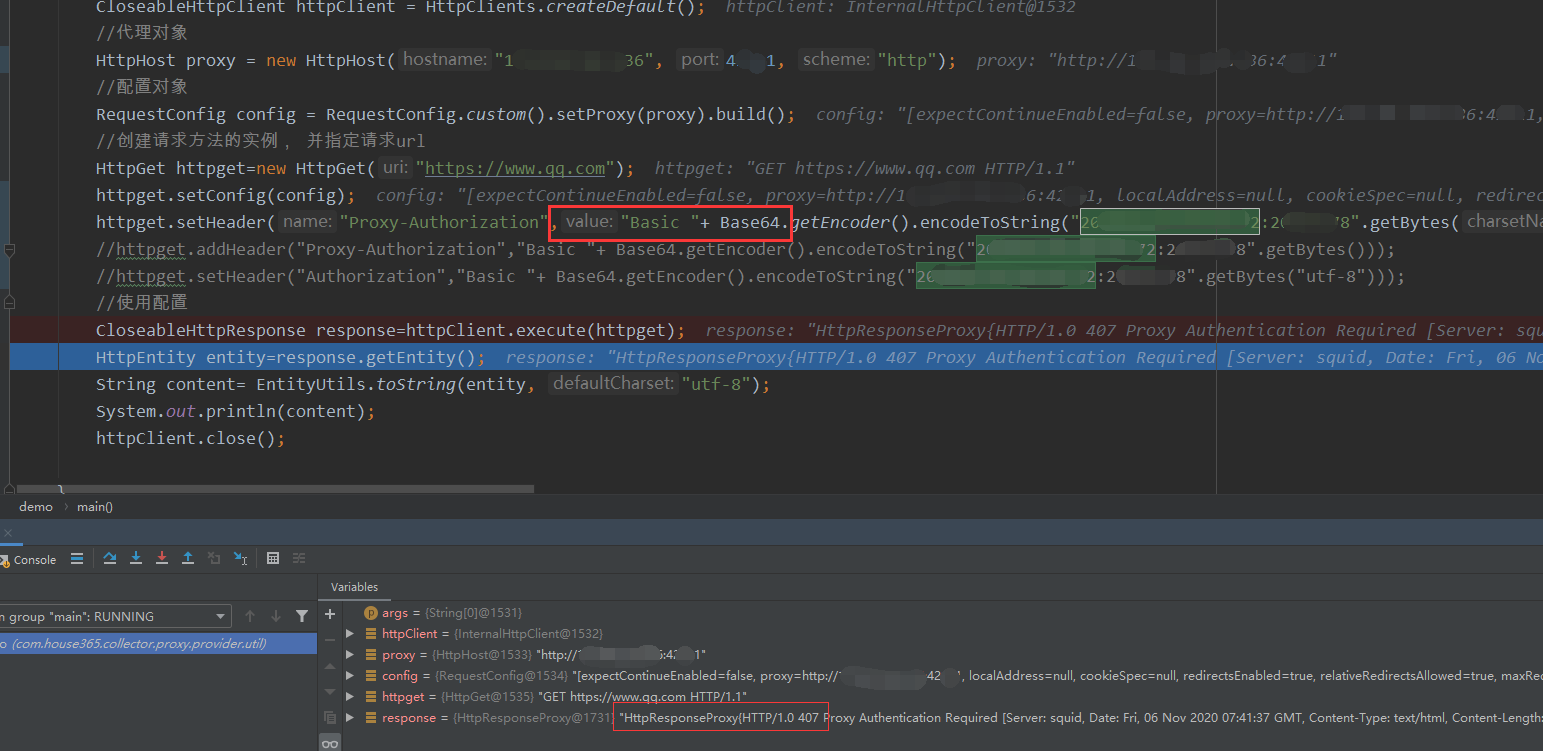Click main() in the breadcrumb bar
The width and height of the screenshot is (1543, 751).
[94, 506]
